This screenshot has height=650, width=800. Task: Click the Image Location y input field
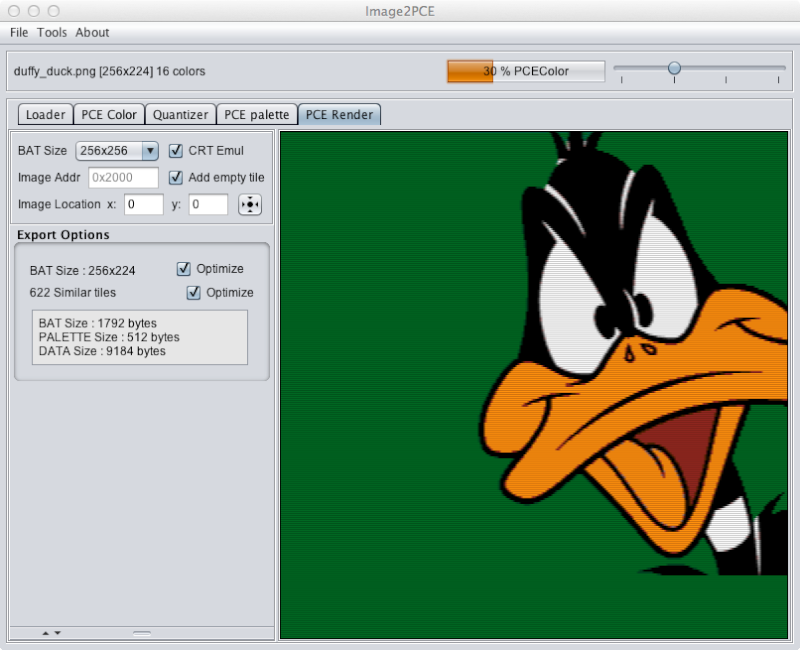pos(208,205)
